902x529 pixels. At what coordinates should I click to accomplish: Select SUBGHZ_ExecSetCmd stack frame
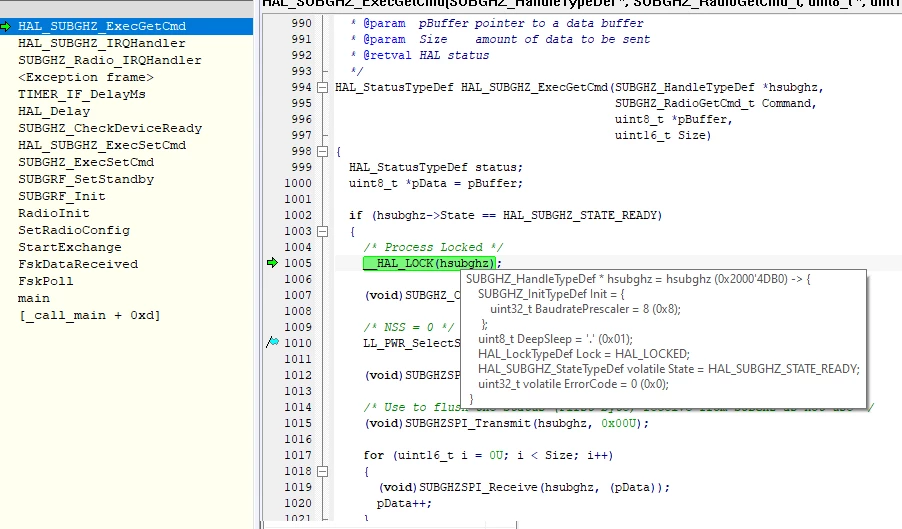[x=86, y=162]
